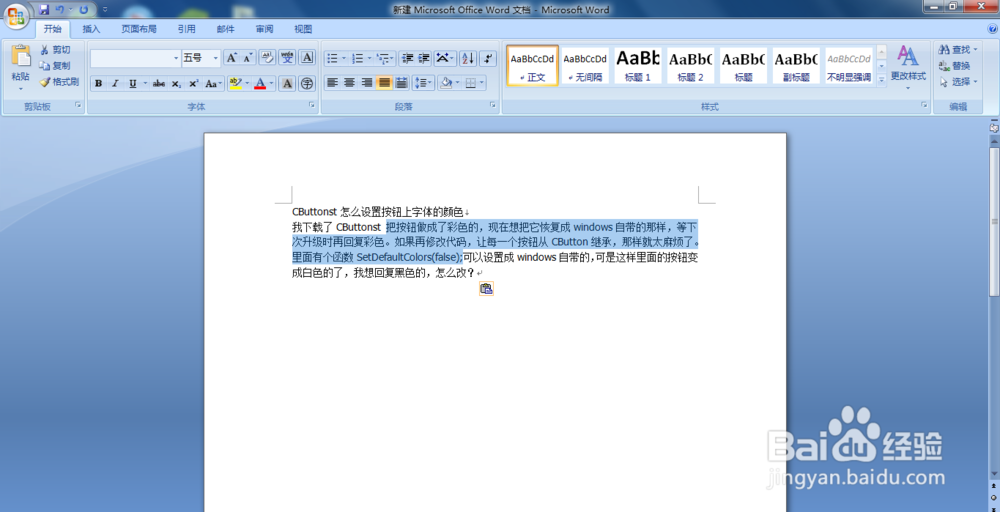Apply the enclosed character (字) tool
1000x512 pixels.
307,84
